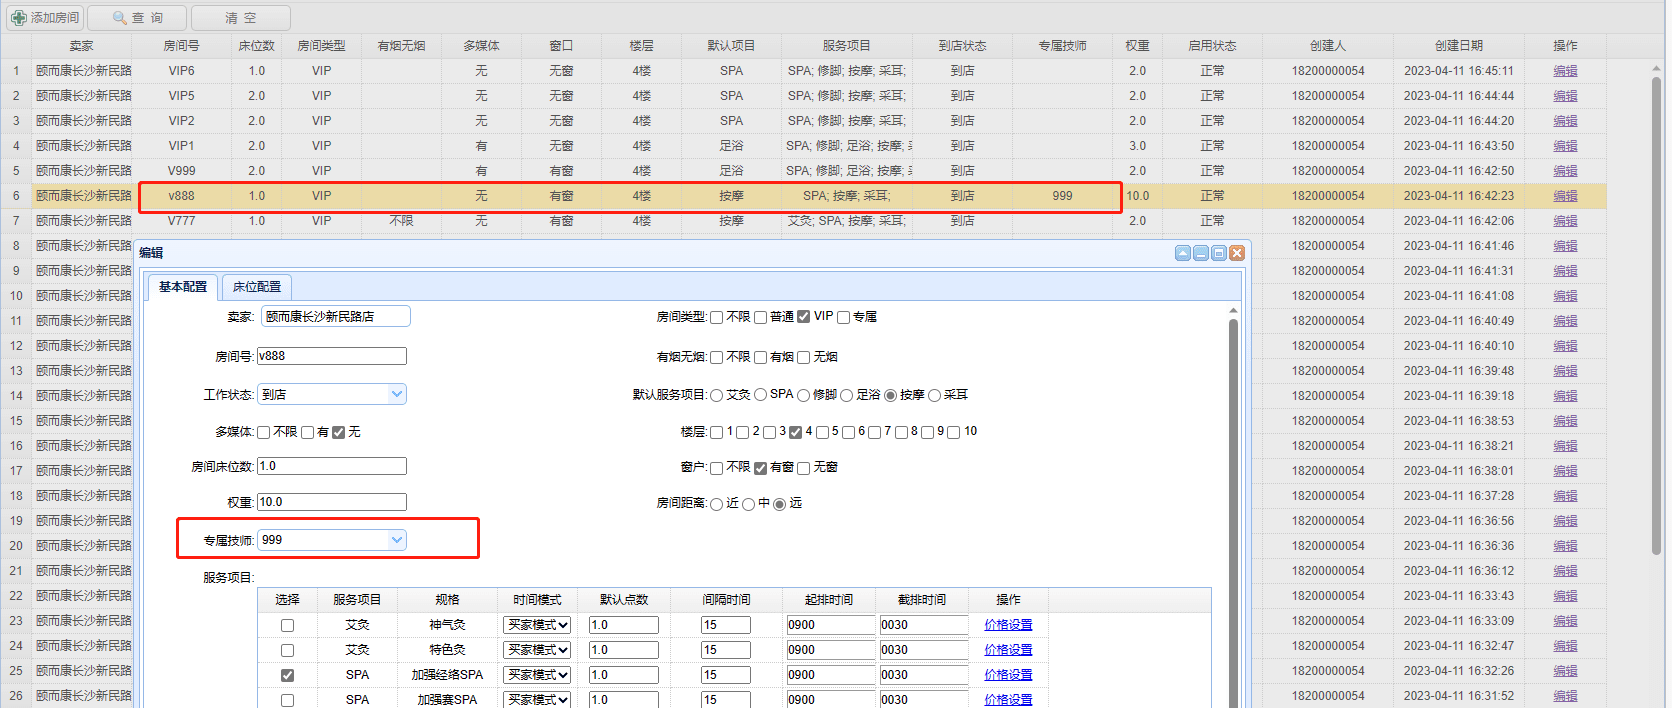Minimize the 编辑 dialog window
Viewport: 1672px width, 708px height.
[x=1201, y=253]
